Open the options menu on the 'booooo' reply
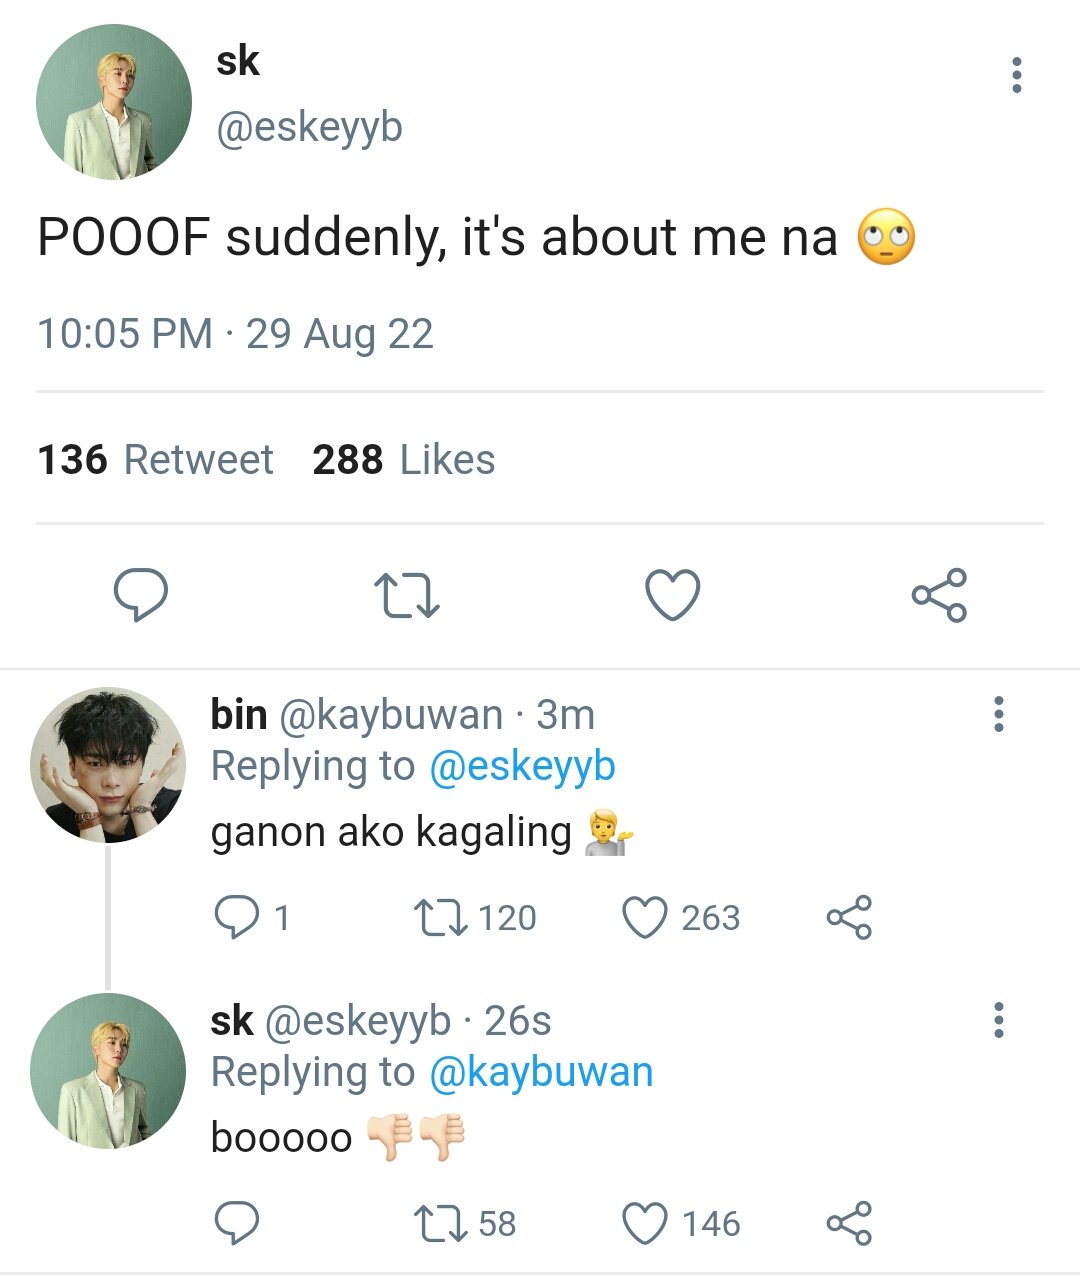This screenshot has width=1080, height=1275. pos(998,1019)
